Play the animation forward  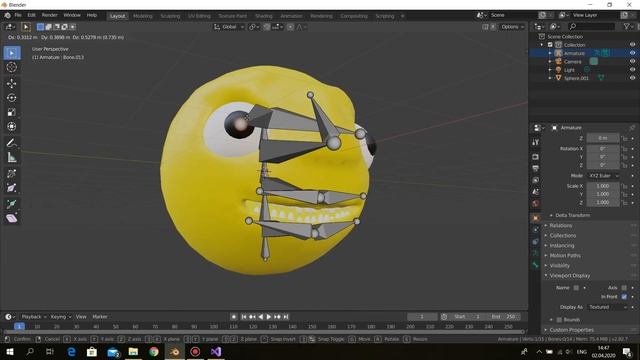click(269, 317)
